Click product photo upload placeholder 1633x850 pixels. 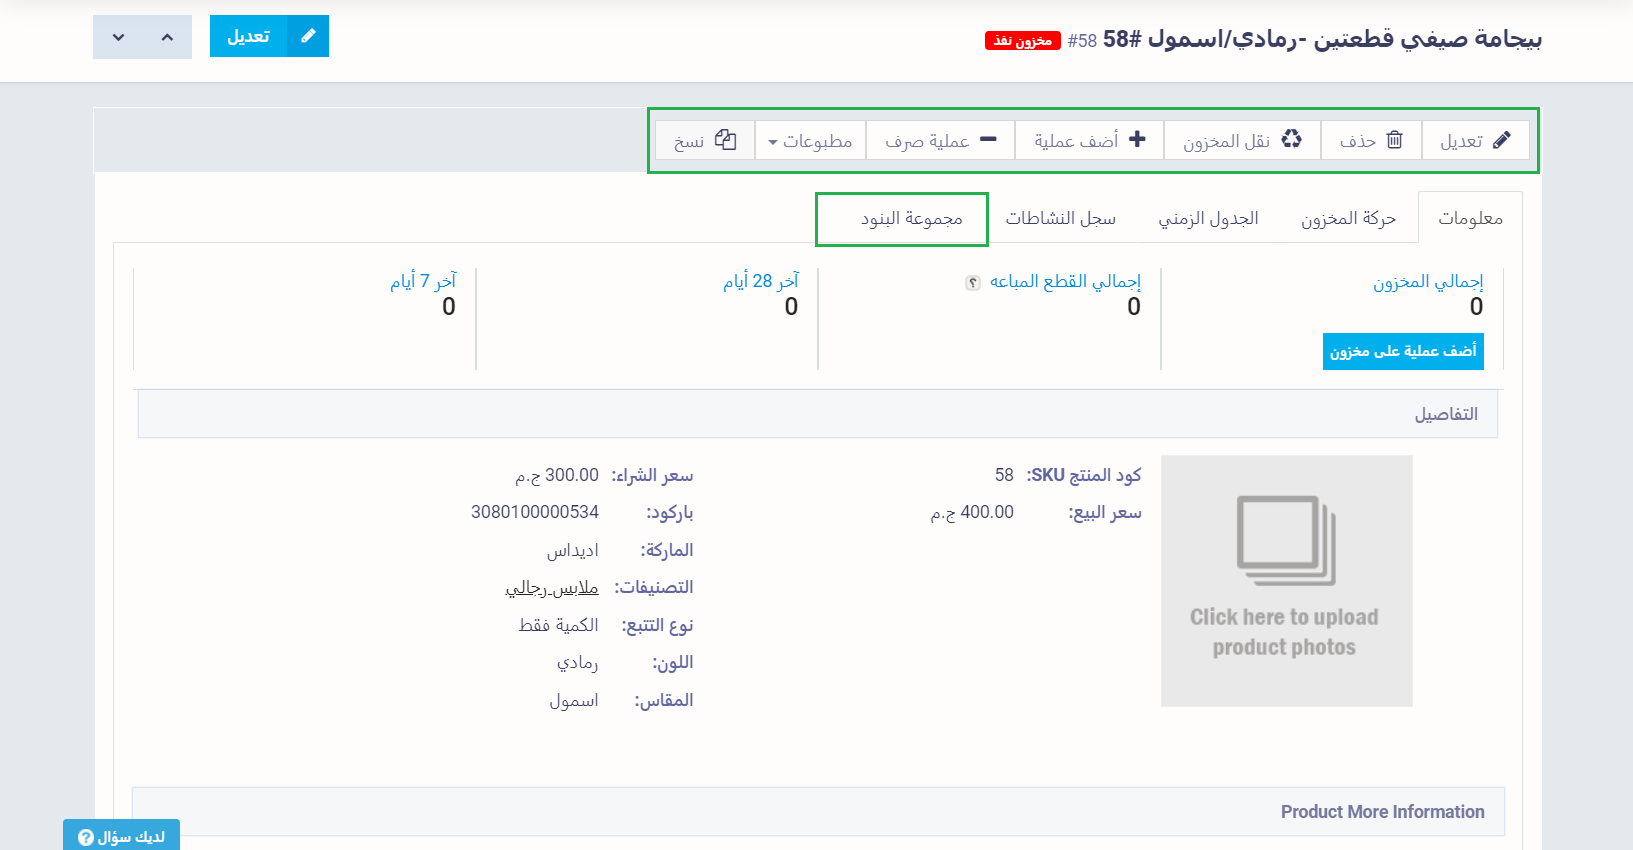[1286, 581]
